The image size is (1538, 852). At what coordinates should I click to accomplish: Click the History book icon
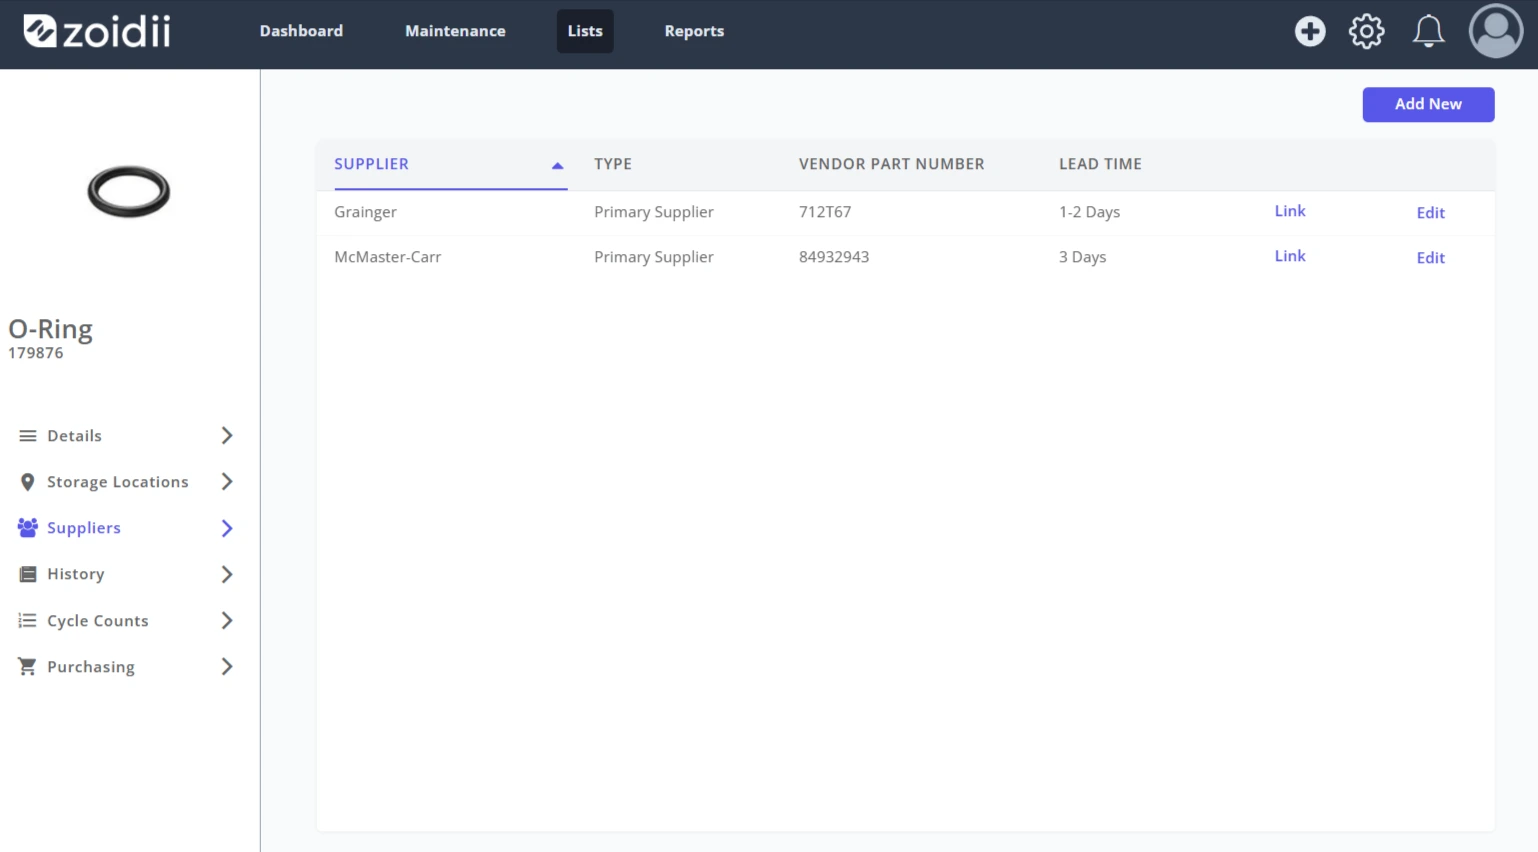[x=28, y=574]
